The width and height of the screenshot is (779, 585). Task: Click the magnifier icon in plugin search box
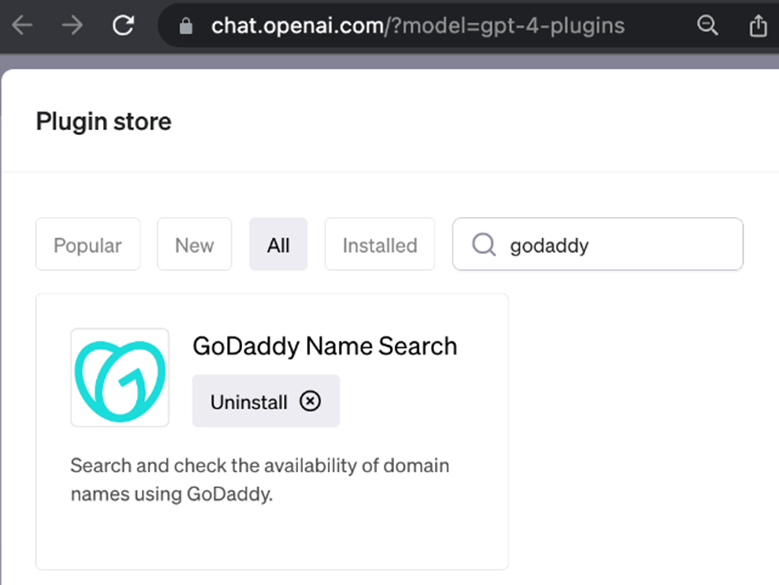(484, 245)
